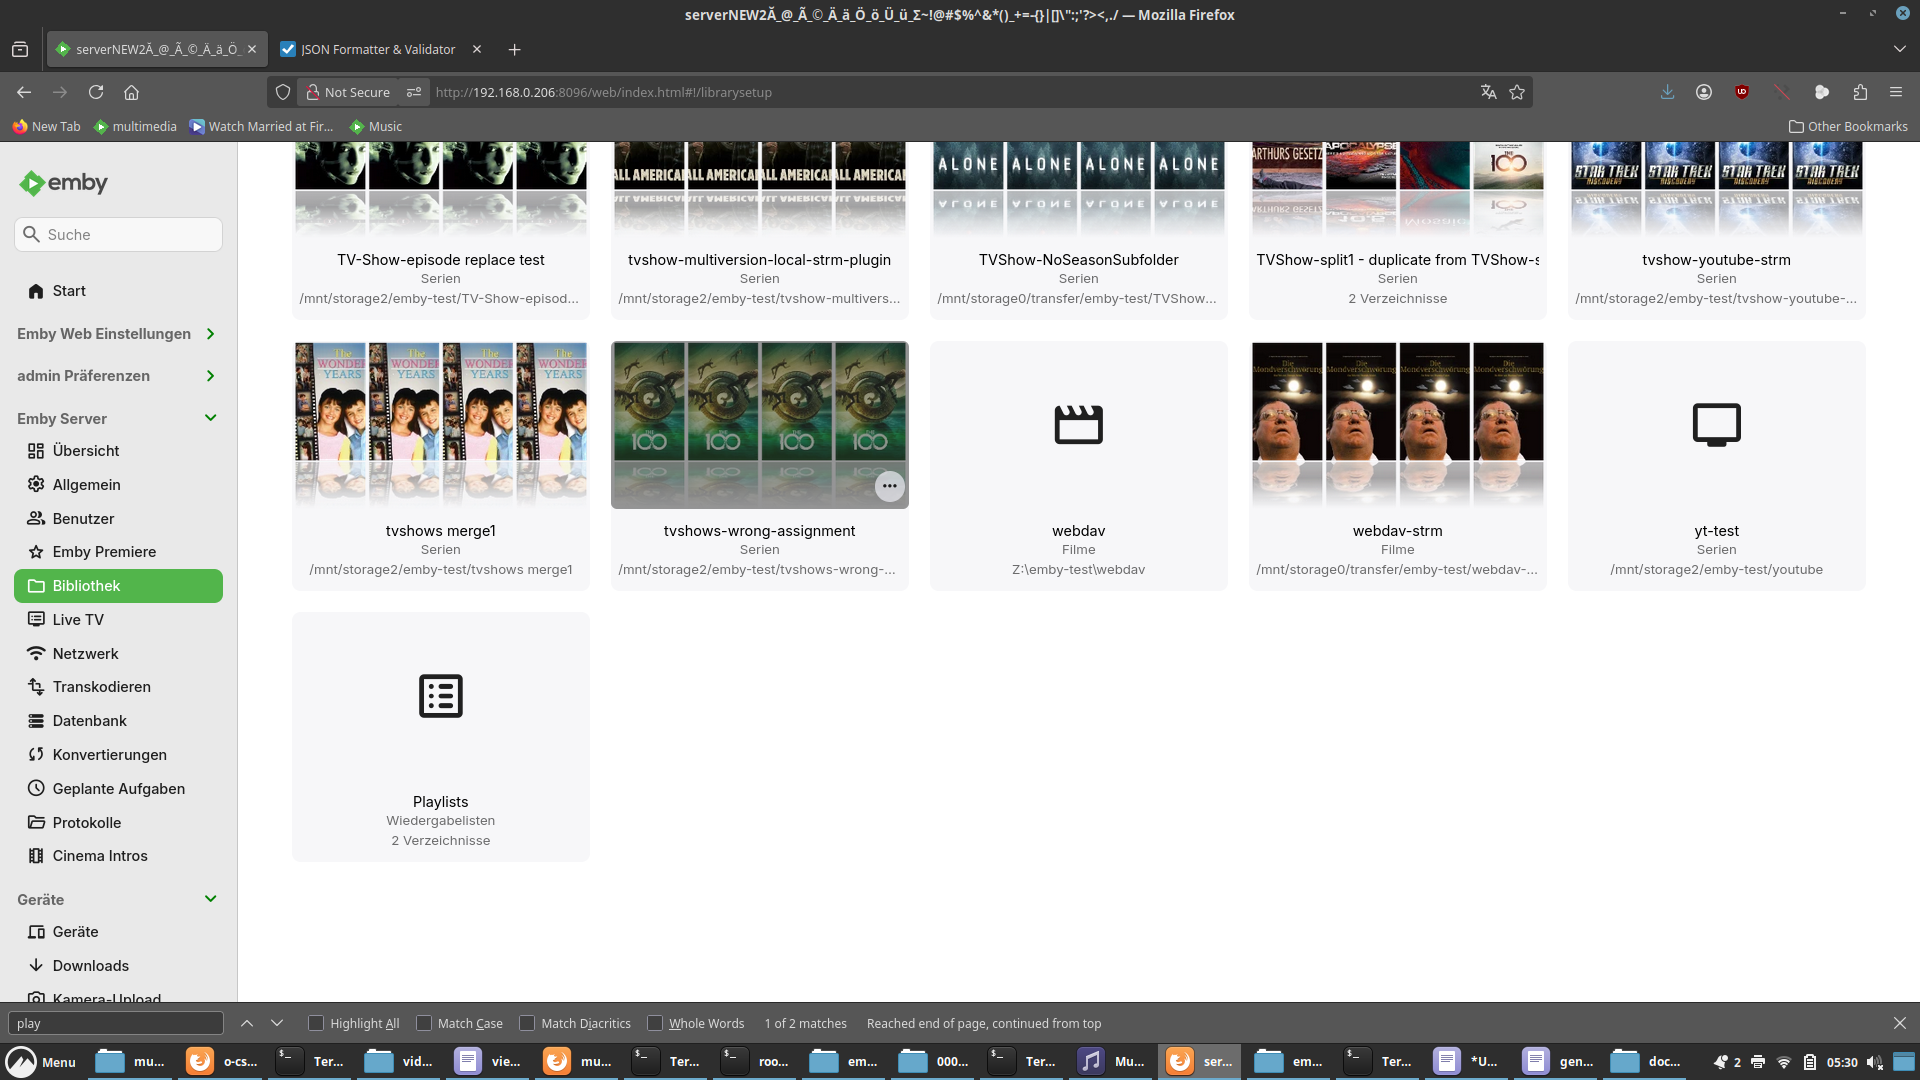Go back in browser history
Image resolution: width=1920 pixels, height=1080 pixels.
point(24,92)
